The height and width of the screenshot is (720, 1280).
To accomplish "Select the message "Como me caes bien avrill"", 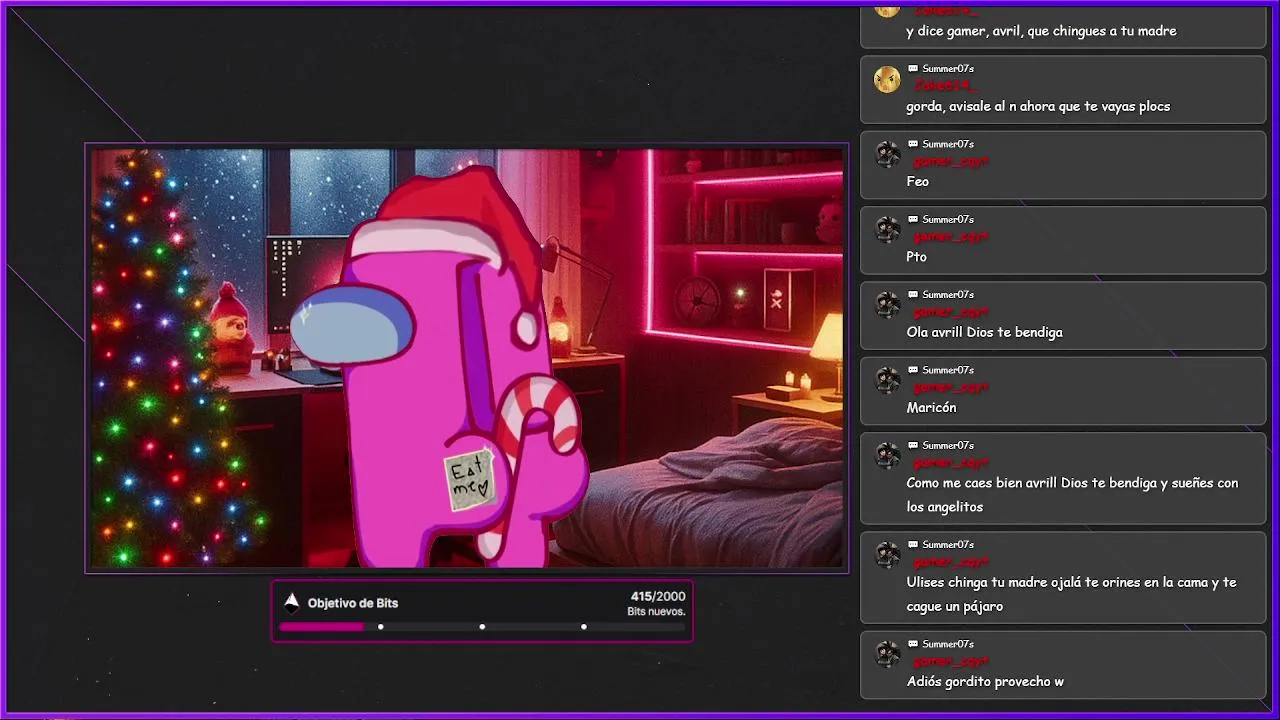I will coord(1072,495).
